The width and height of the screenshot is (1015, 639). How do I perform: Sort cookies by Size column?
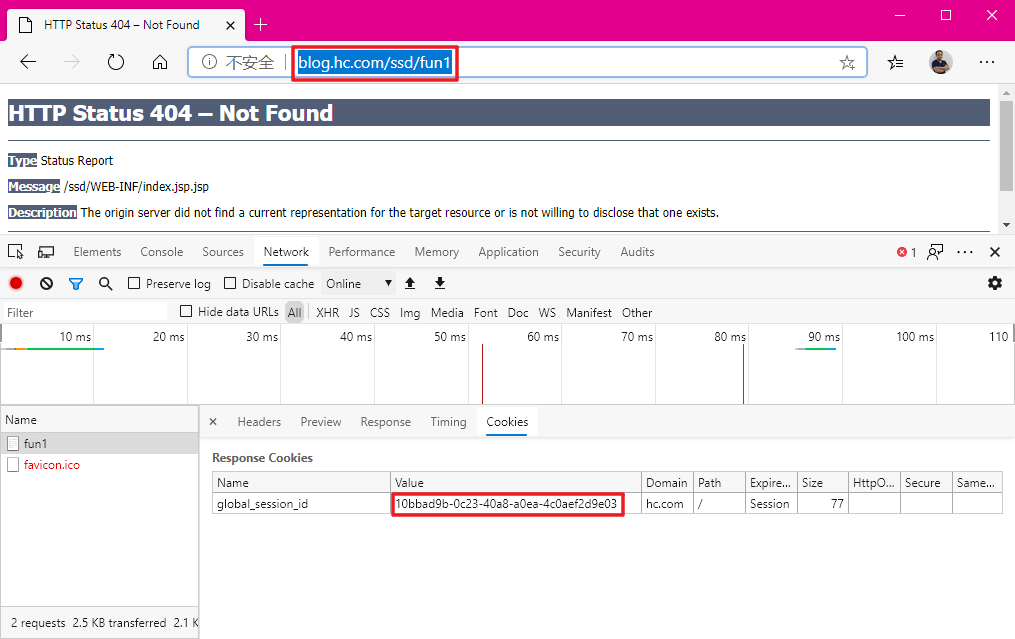click(x=822, y=482)
